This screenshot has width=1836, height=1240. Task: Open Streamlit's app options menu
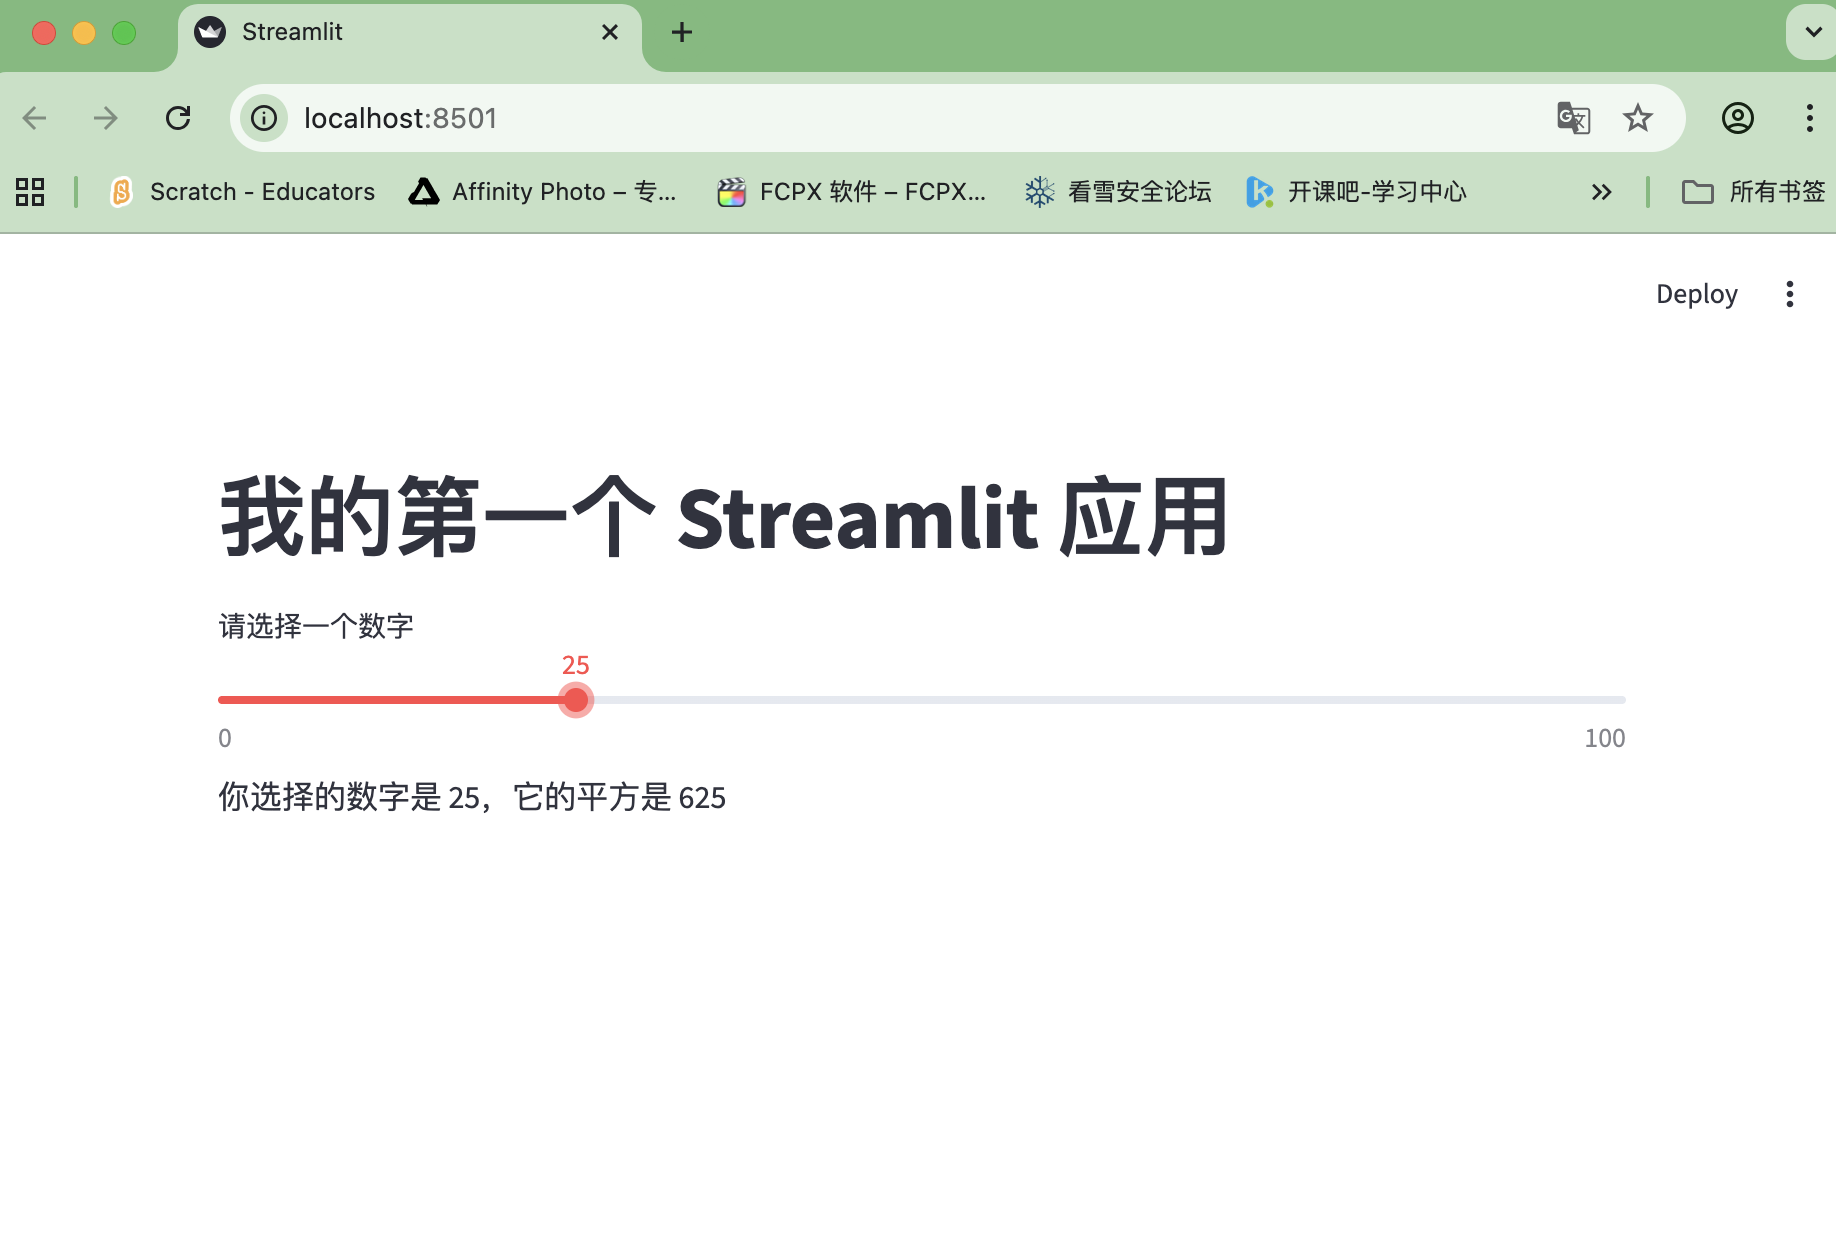point(1790,294)
